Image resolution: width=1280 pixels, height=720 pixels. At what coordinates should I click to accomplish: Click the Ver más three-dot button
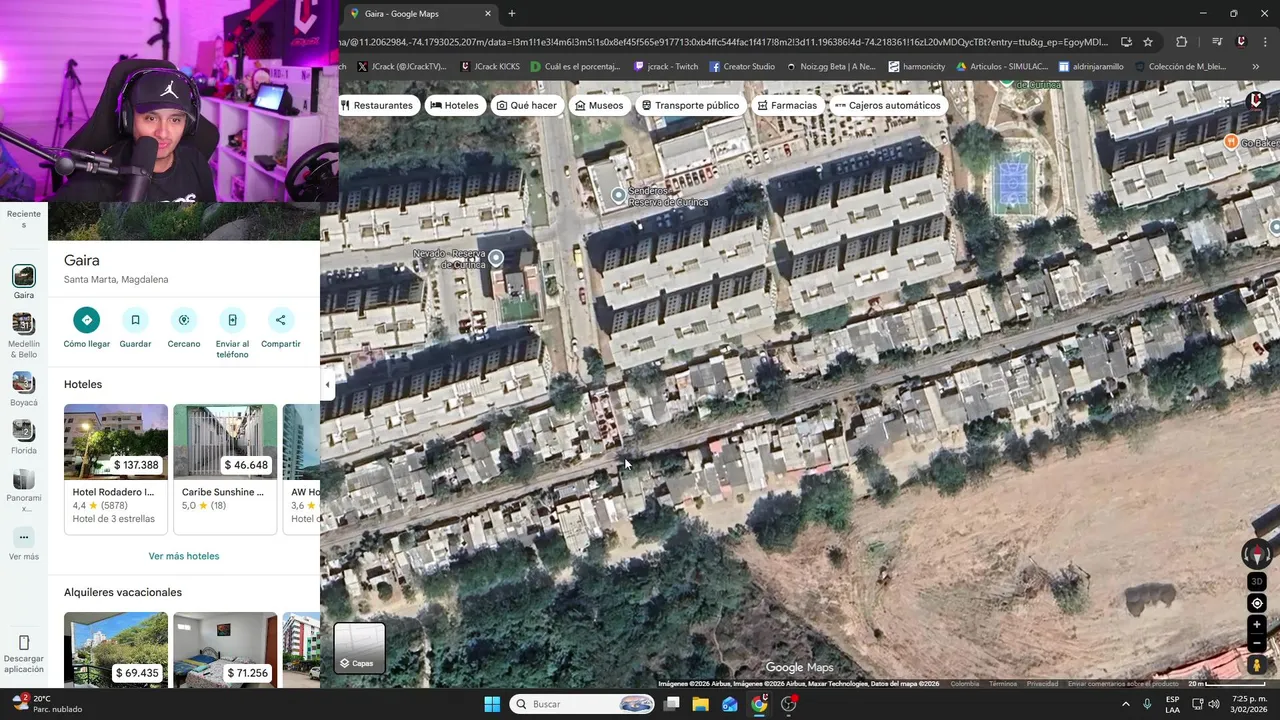(24, 538)
